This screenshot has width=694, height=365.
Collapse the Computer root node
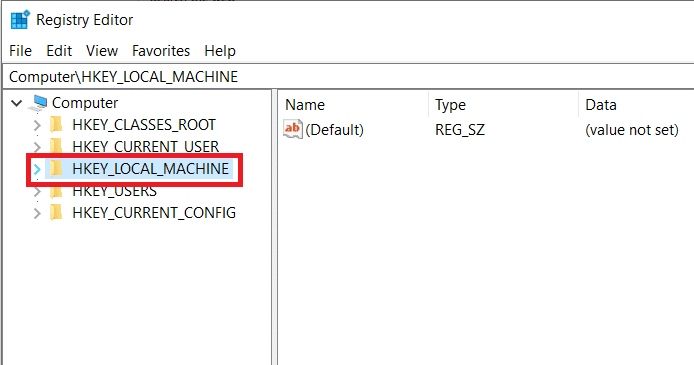tap(16, 103)
